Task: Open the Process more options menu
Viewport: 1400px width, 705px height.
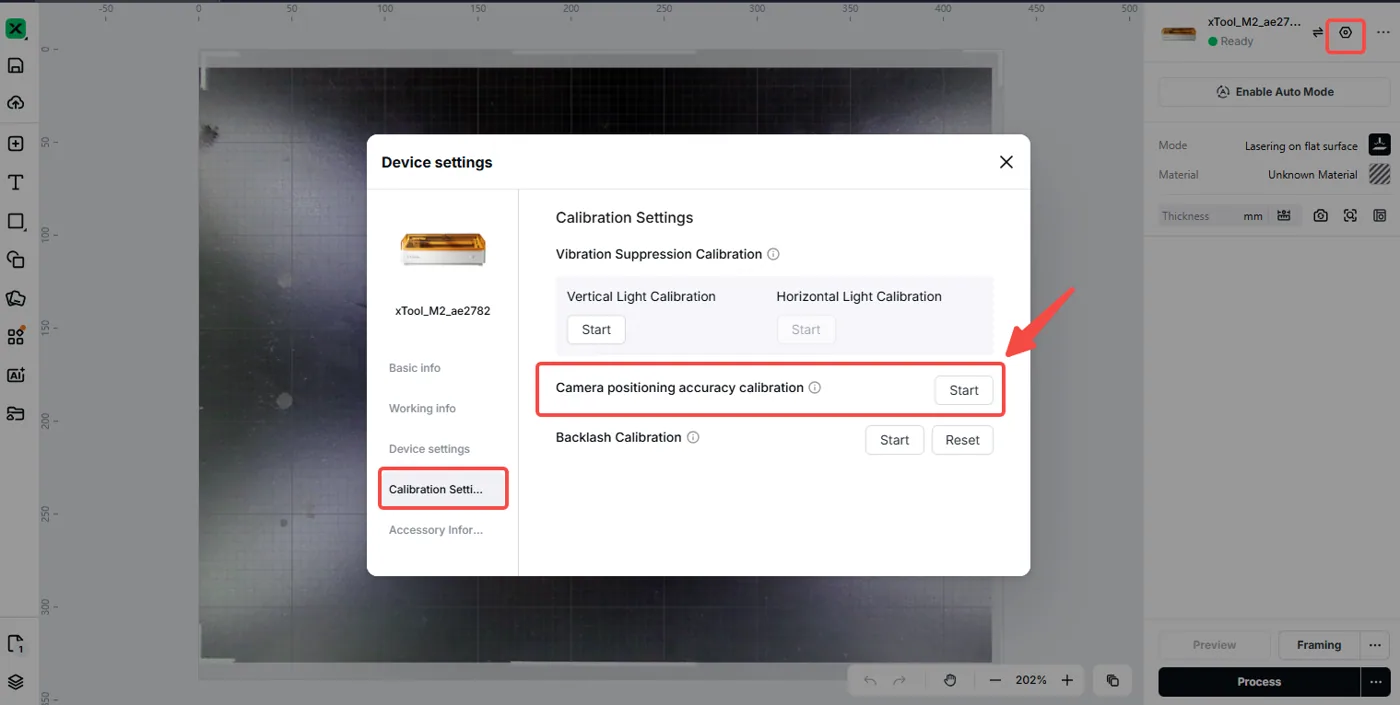Action: [1376, 682]
